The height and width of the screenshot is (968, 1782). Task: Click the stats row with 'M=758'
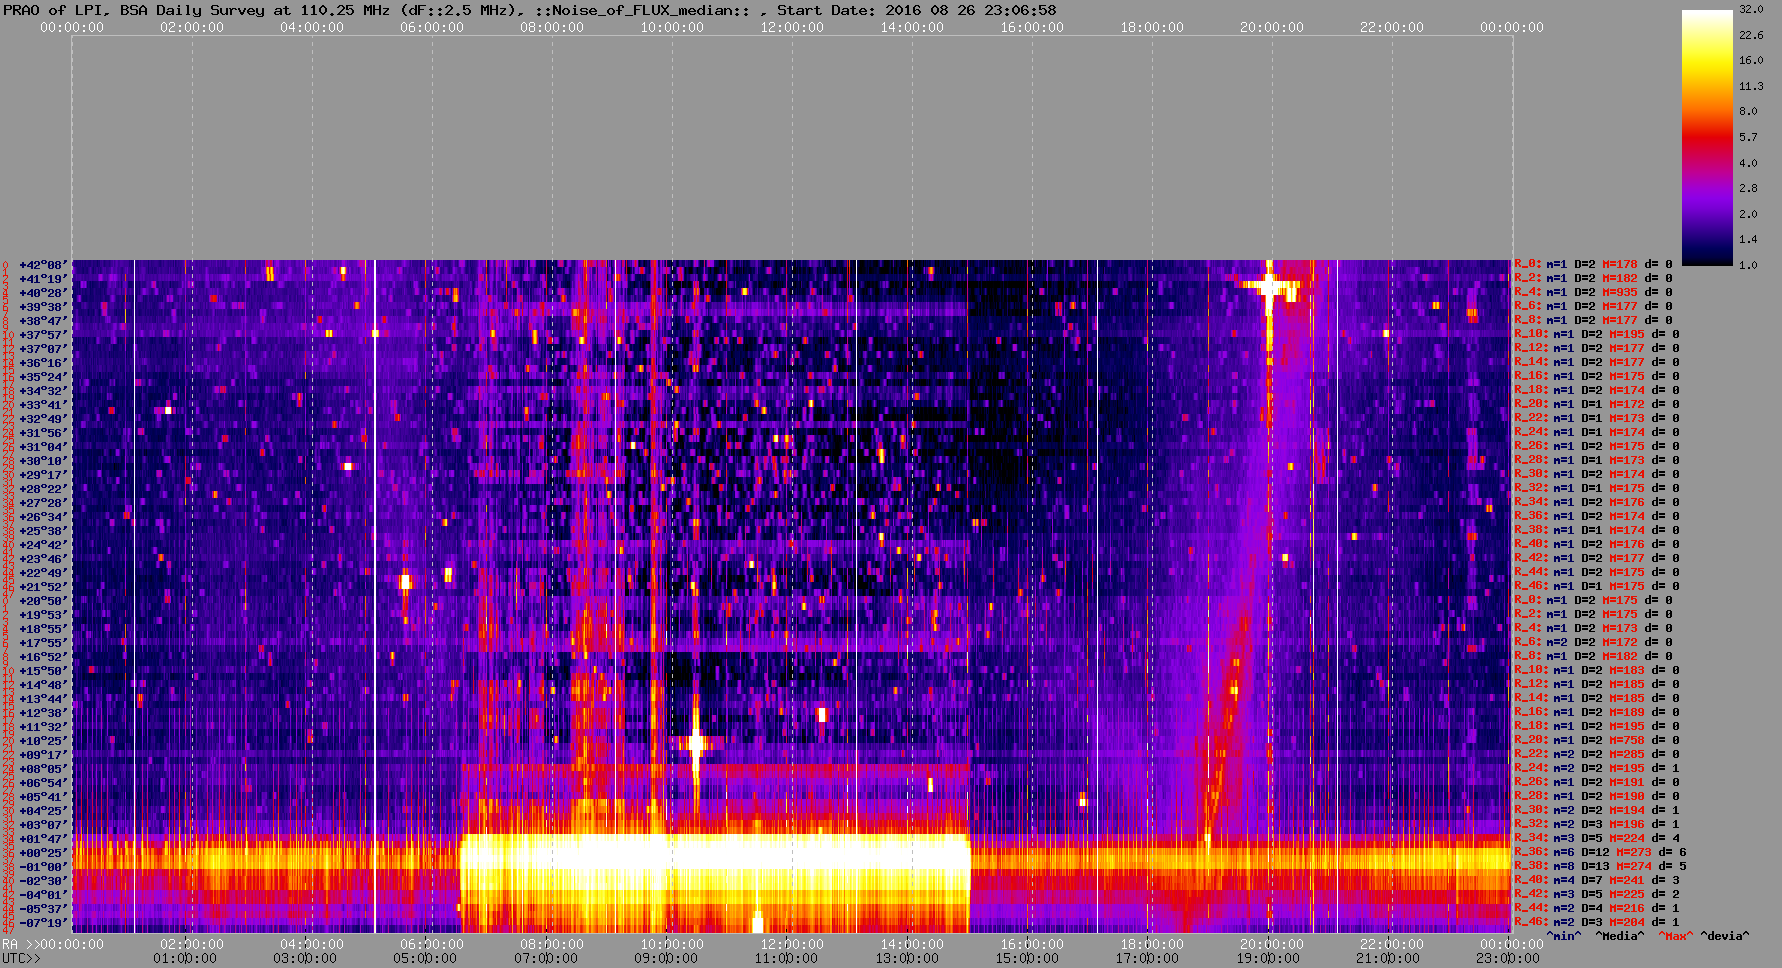tap(1597, 741)
